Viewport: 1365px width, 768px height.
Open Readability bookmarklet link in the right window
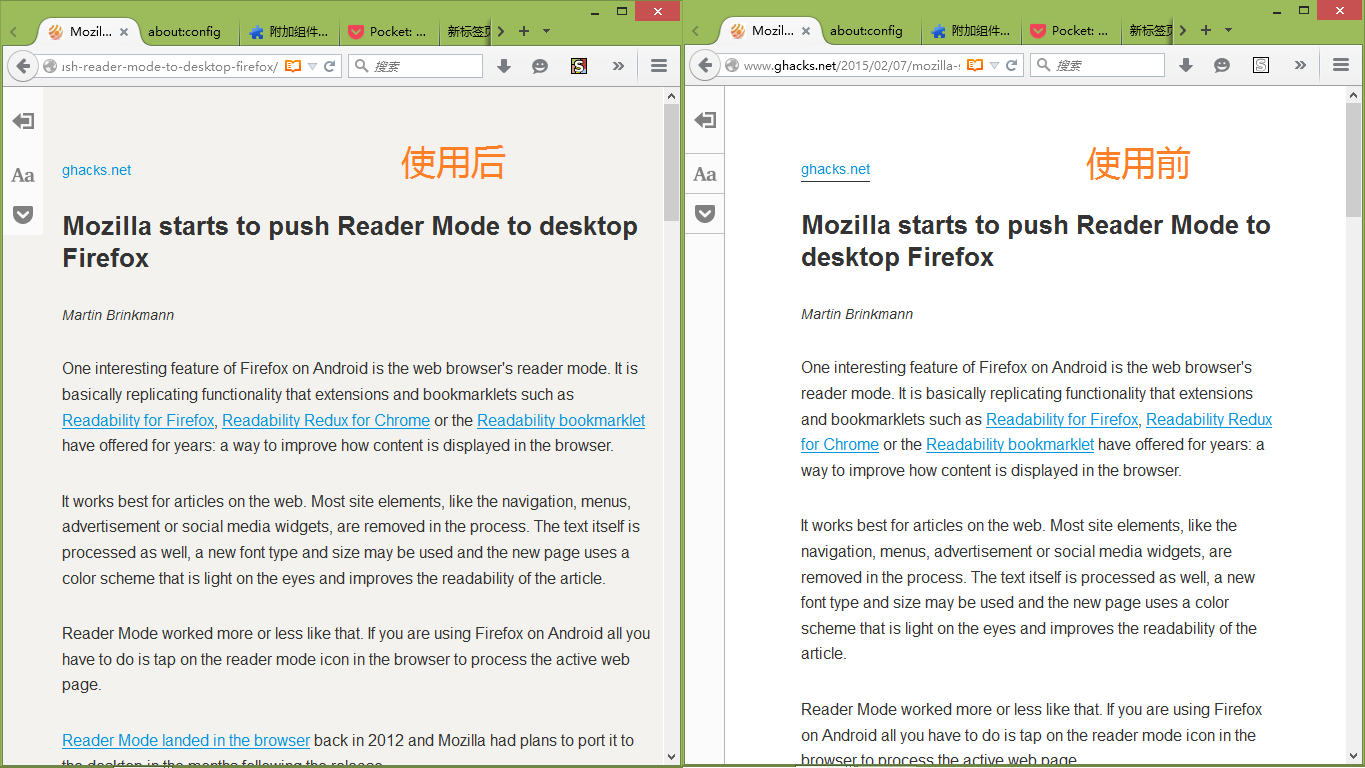[x=1010, y=444]
